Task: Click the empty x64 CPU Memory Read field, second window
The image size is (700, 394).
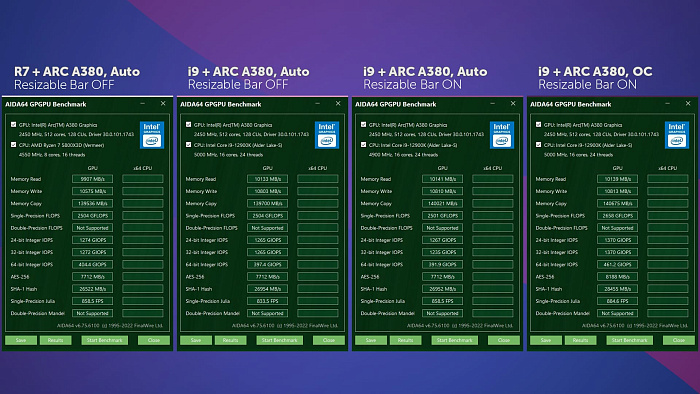Action: [318, 179]
